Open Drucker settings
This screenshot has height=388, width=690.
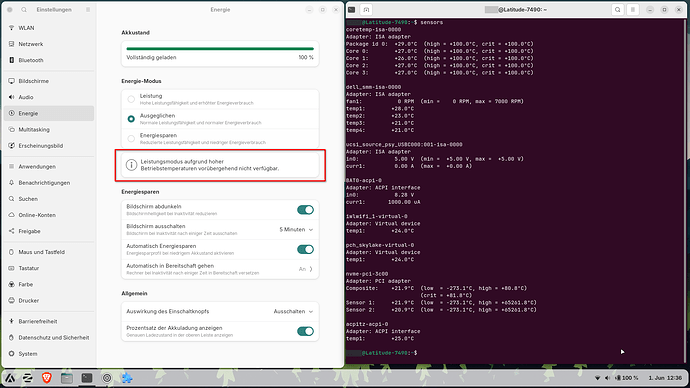[49, 300]
